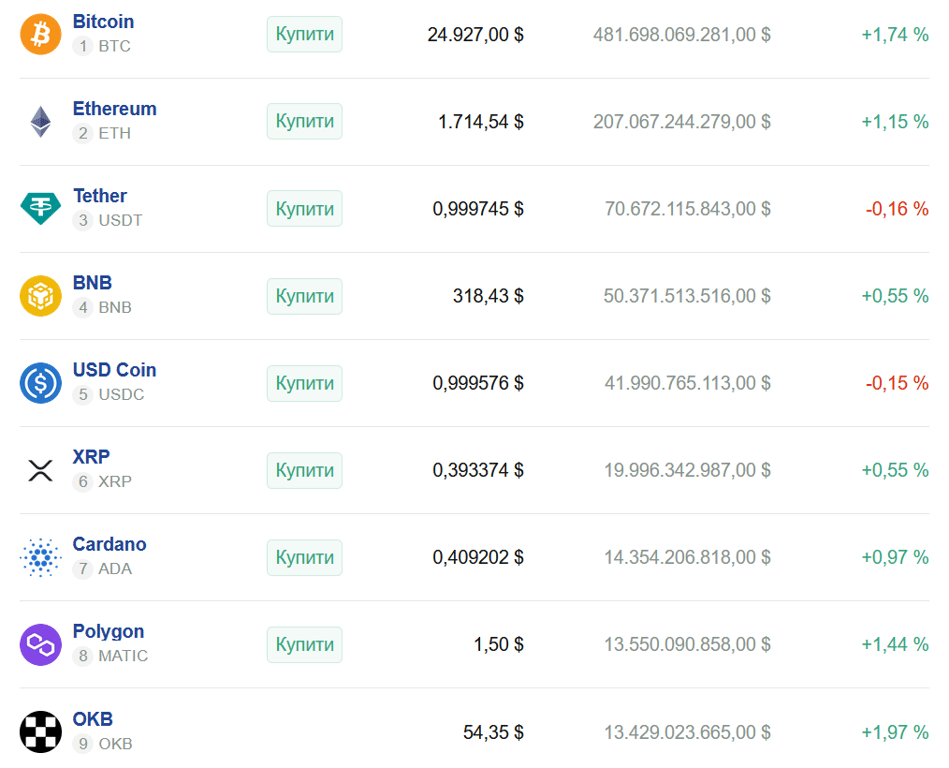
Task: Open the OKB coin name link
Action: (x=93, y=719)
